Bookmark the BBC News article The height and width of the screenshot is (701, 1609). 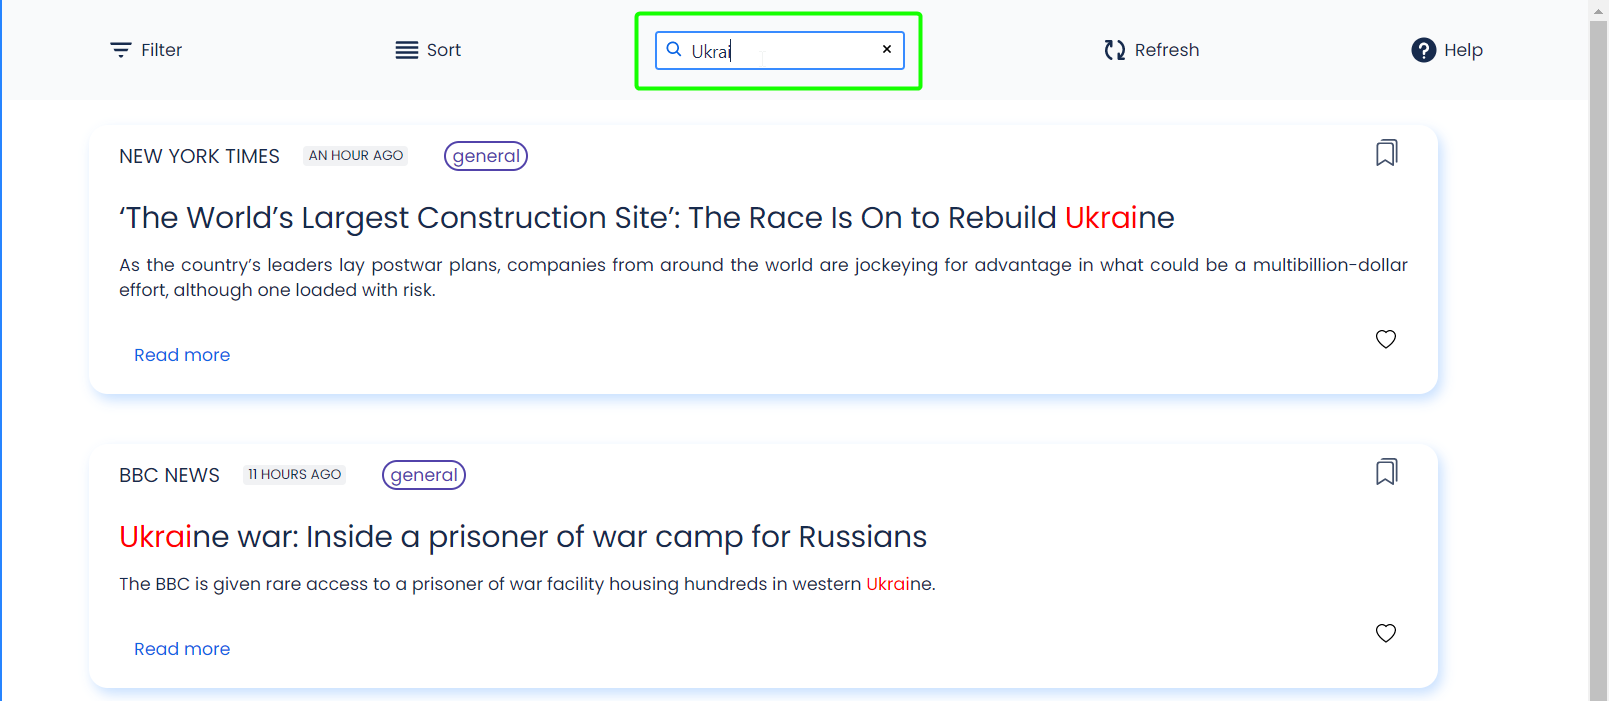tap(1386, 472)
